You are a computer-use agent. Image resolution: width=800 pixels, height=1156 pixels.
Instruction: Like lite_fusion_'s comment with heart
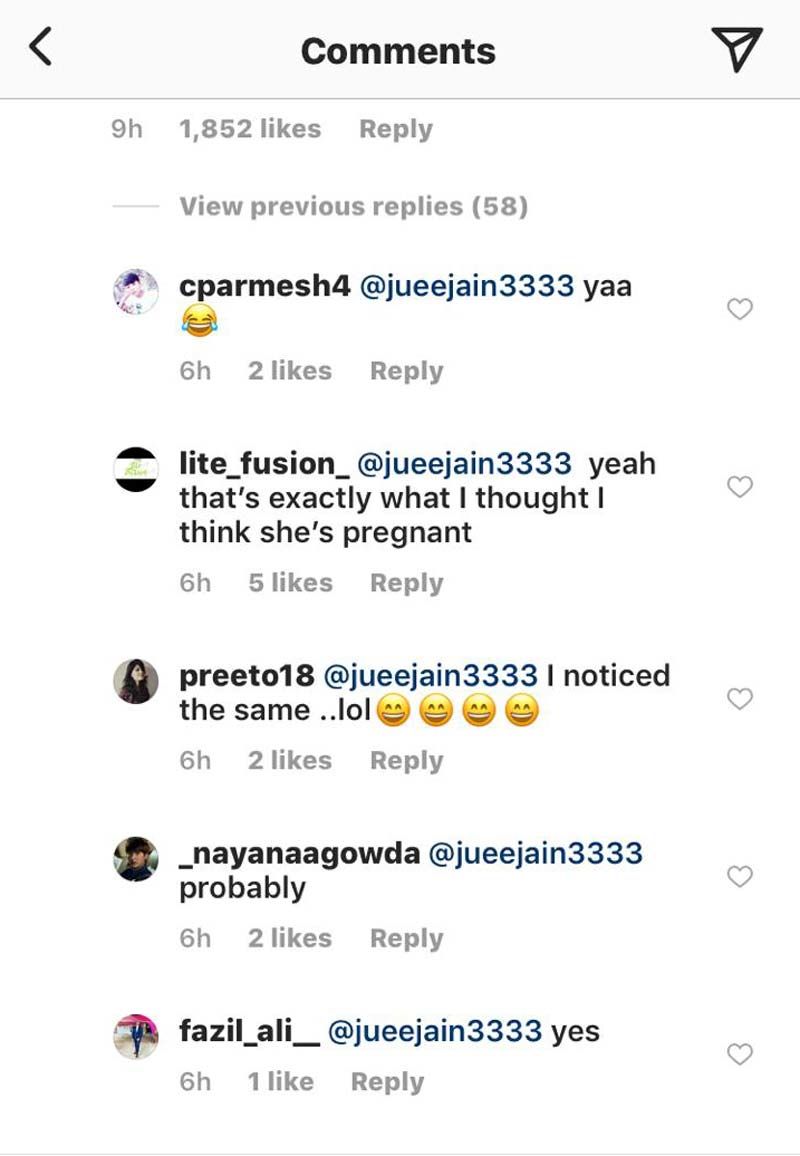click(x=739, y=487)
